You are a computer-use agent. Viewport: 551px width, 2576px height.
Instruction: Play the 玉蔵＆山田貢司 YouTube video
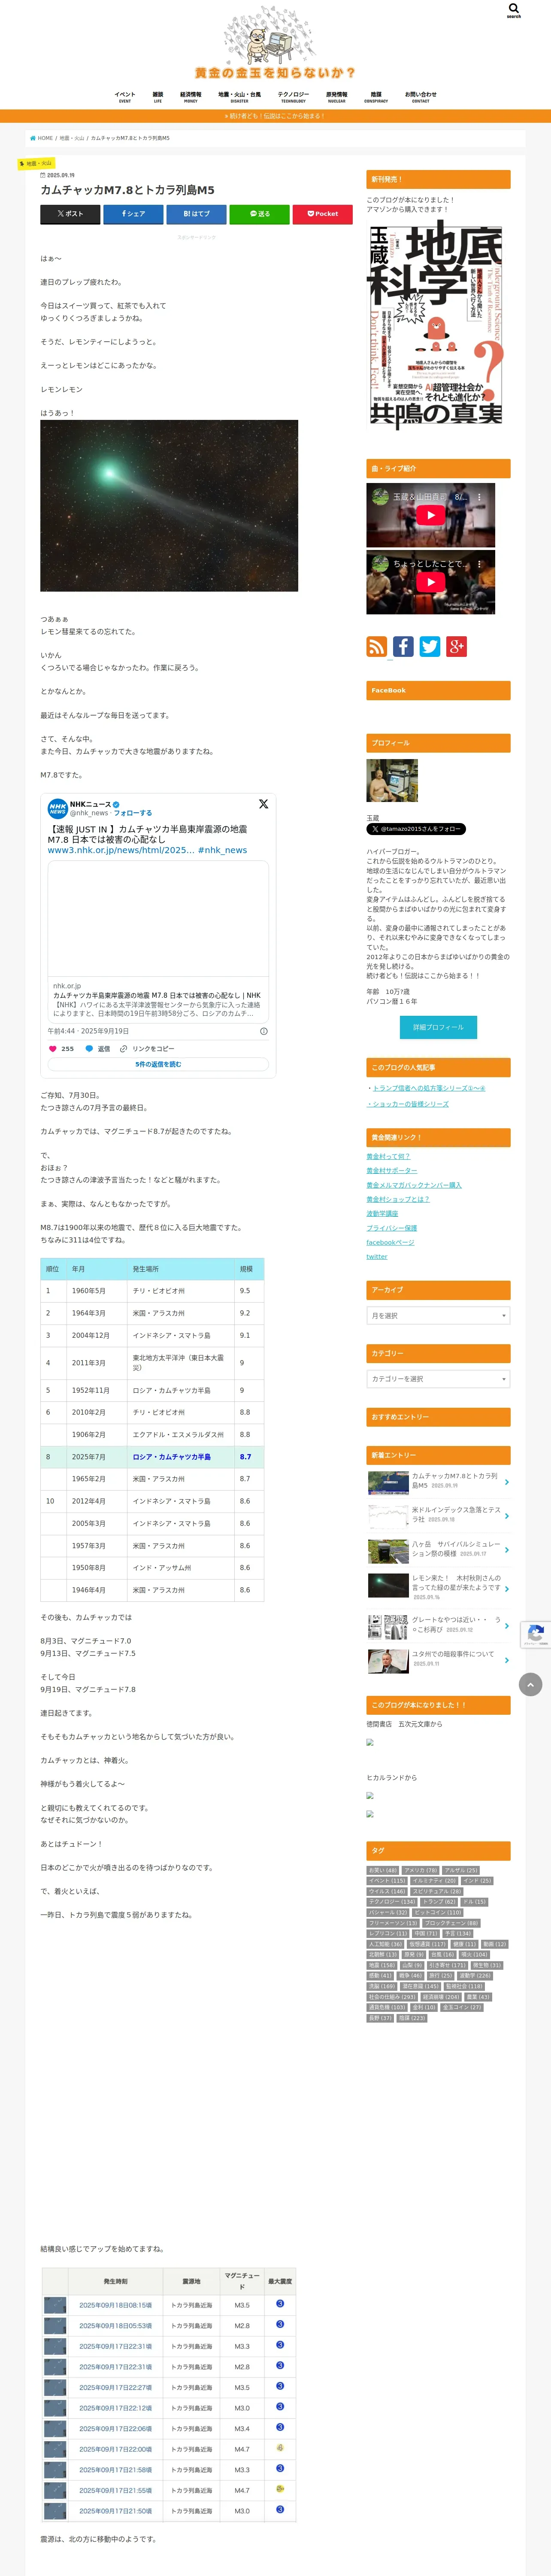pos(430,515)
